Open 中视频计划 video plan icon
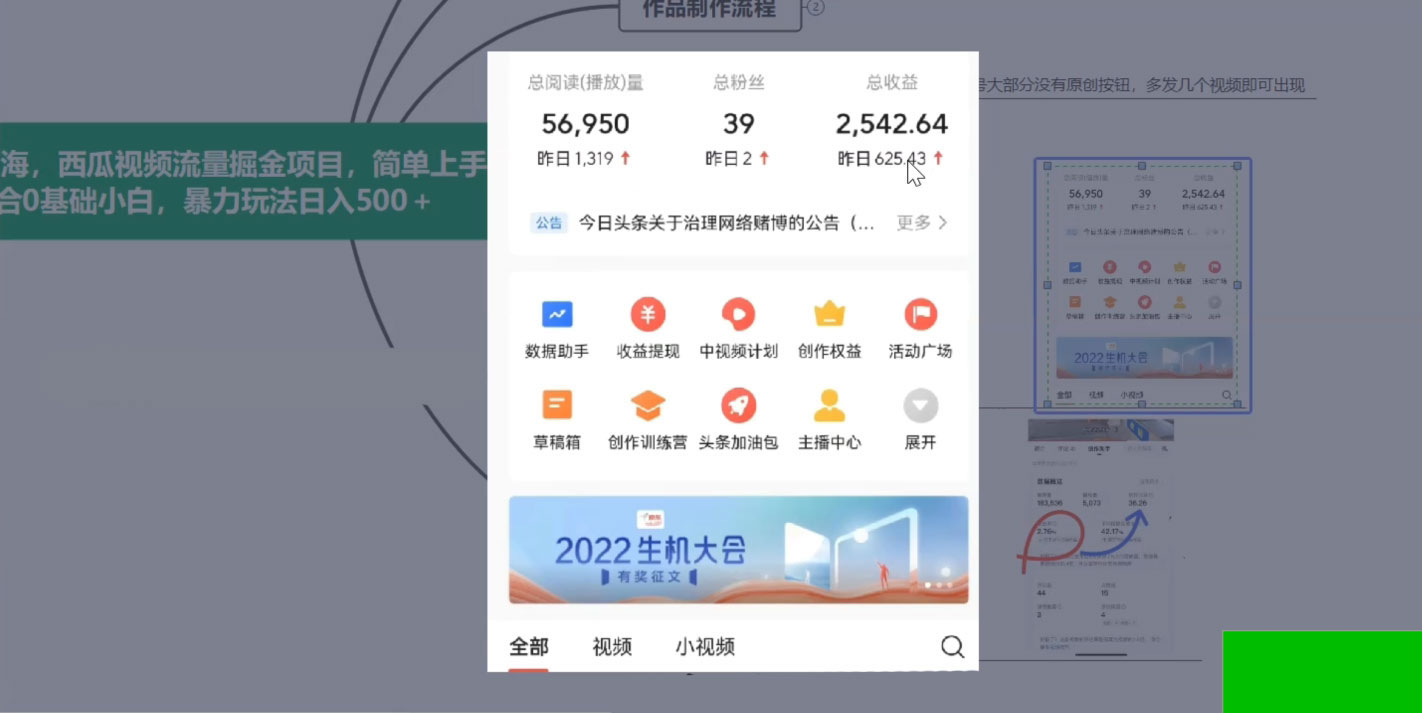This screenshot has width=1422, height=713. coord(738,315)
